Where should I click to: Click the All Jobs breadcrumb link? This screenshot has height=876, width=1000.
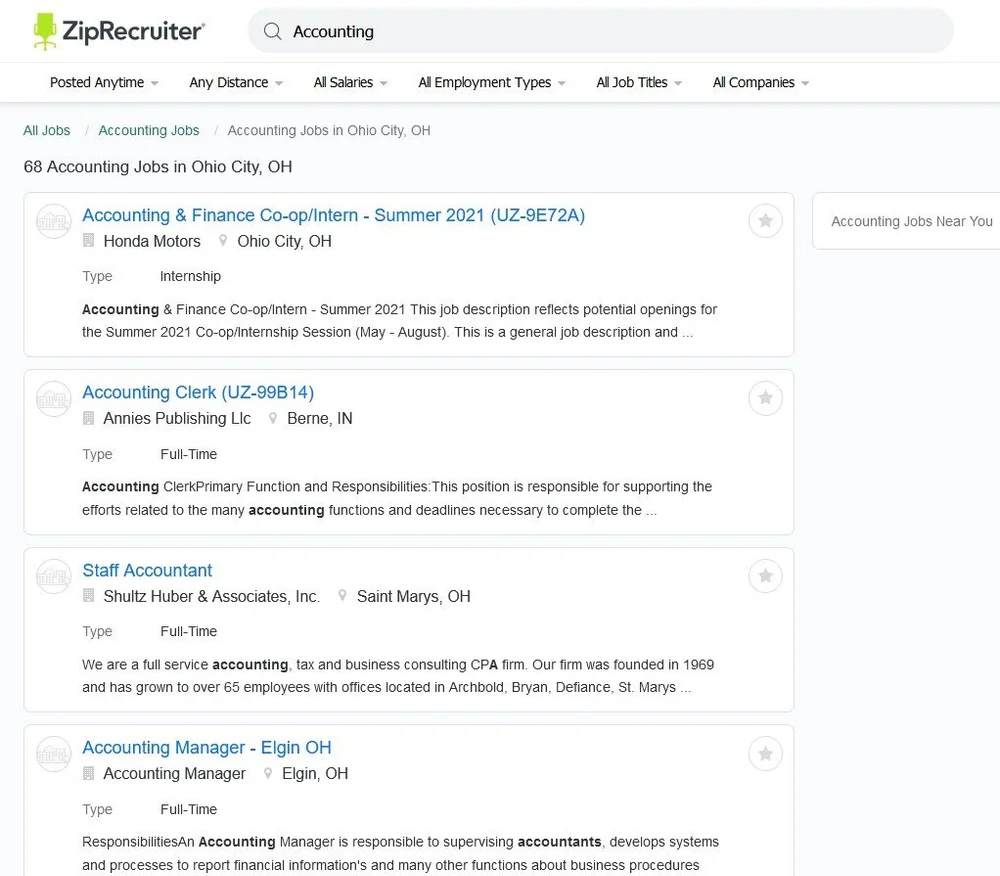[x=46, y=130]
